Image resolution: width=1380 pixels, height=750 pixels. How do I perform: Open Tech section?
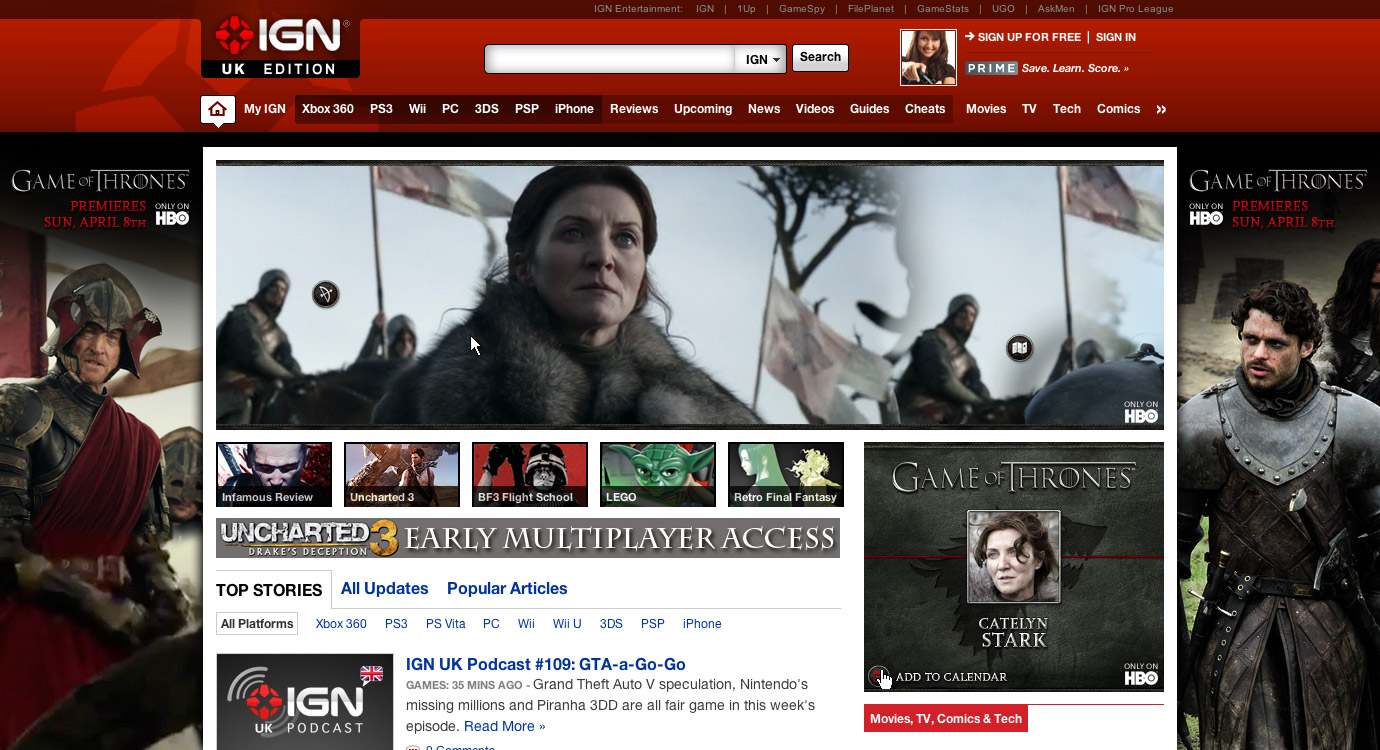tap(1067, 109)
